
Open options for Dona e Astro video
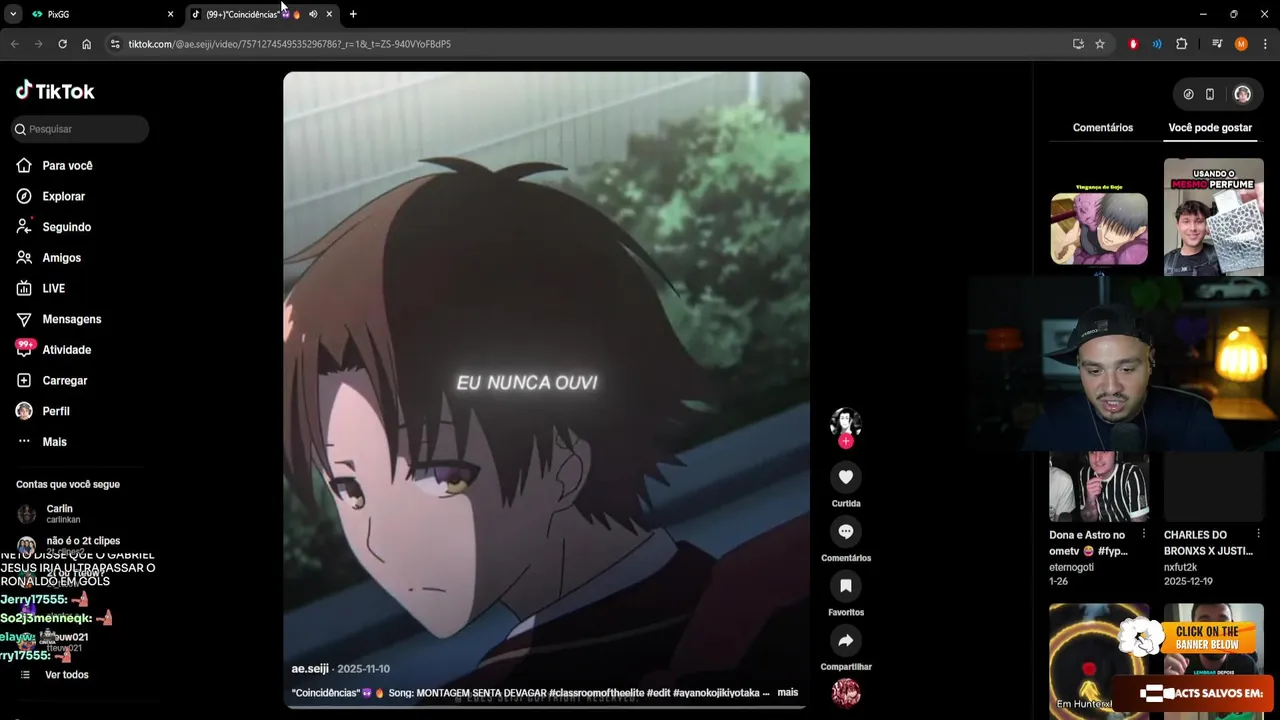pos(1144,534)
